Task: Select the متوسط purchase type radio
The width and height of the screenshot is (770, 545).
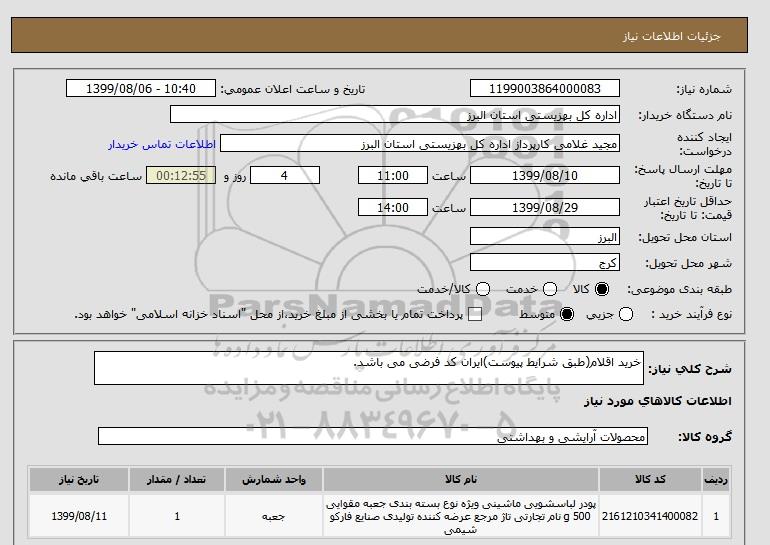Action: (567, 314)
